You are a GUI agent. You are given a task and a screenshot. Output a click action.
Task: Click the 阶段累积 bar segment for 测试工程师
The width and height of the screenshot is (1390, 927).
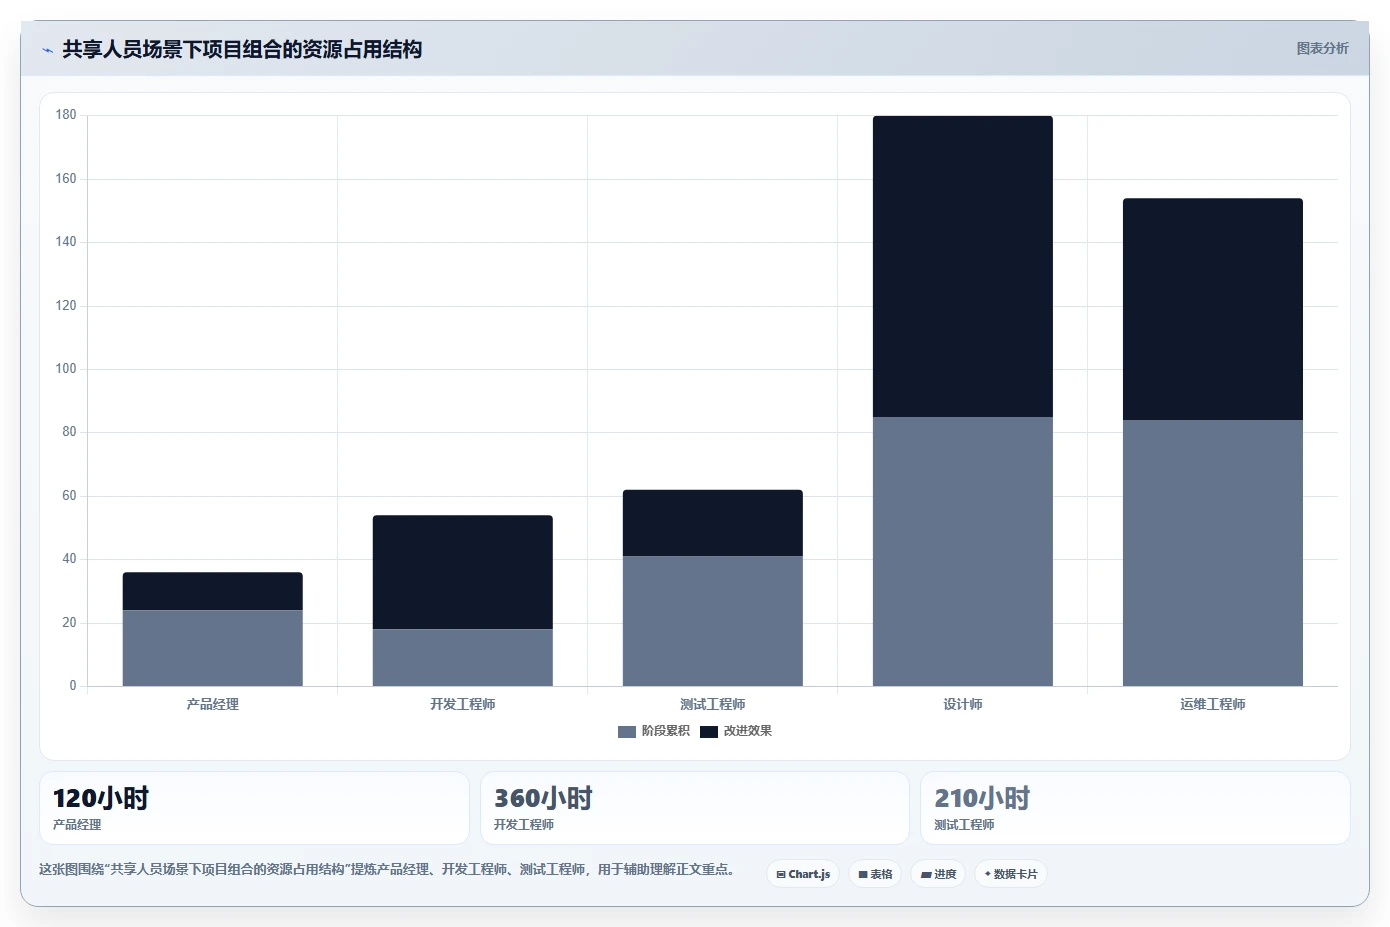(x=713, y=621)
